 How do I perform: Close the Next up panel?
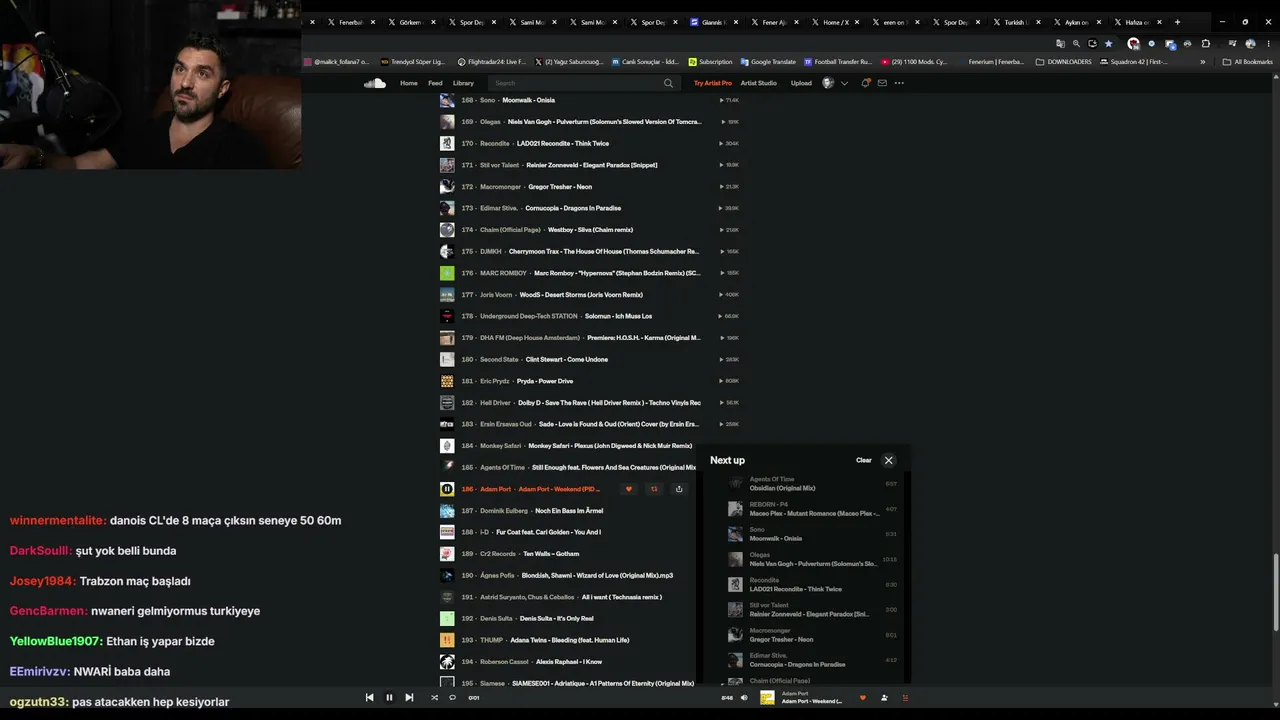[888, 460]
